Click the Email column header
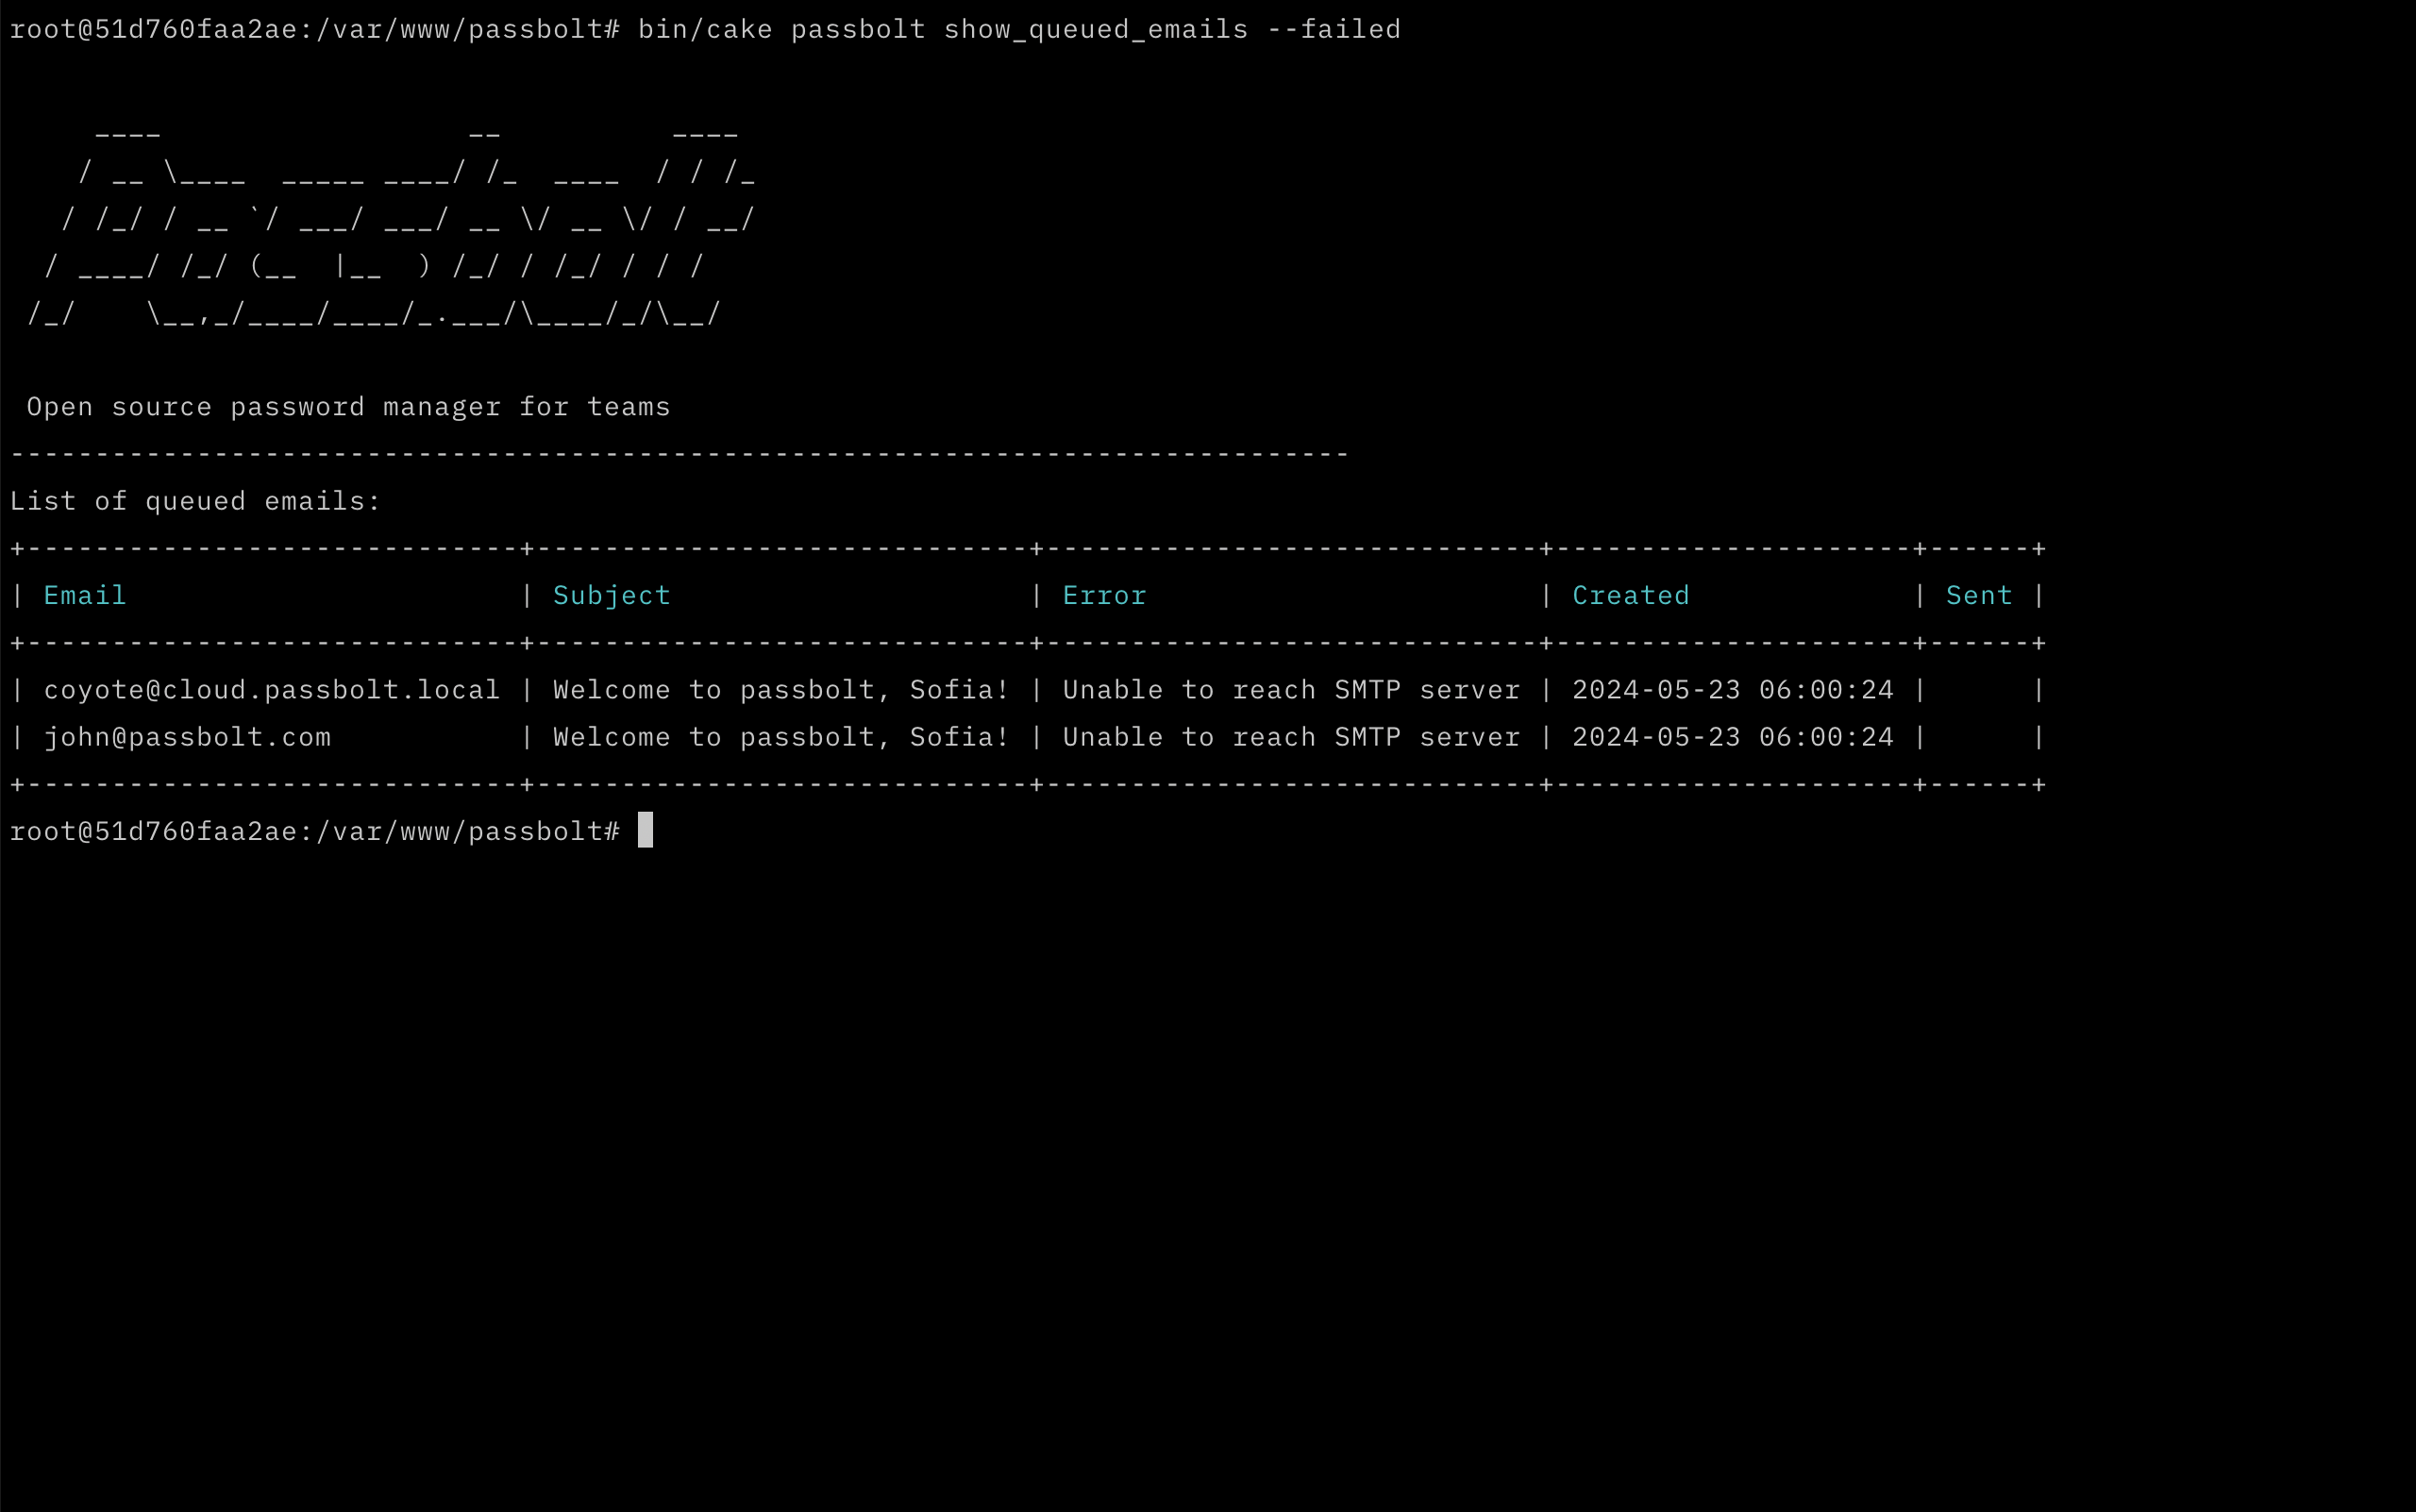 click(x=85, y=595)
